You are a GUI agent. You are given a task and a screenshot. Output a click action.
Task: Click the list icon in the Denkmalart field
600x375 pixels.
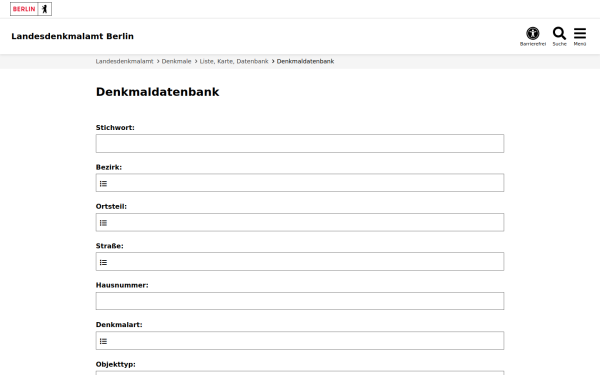103,341
